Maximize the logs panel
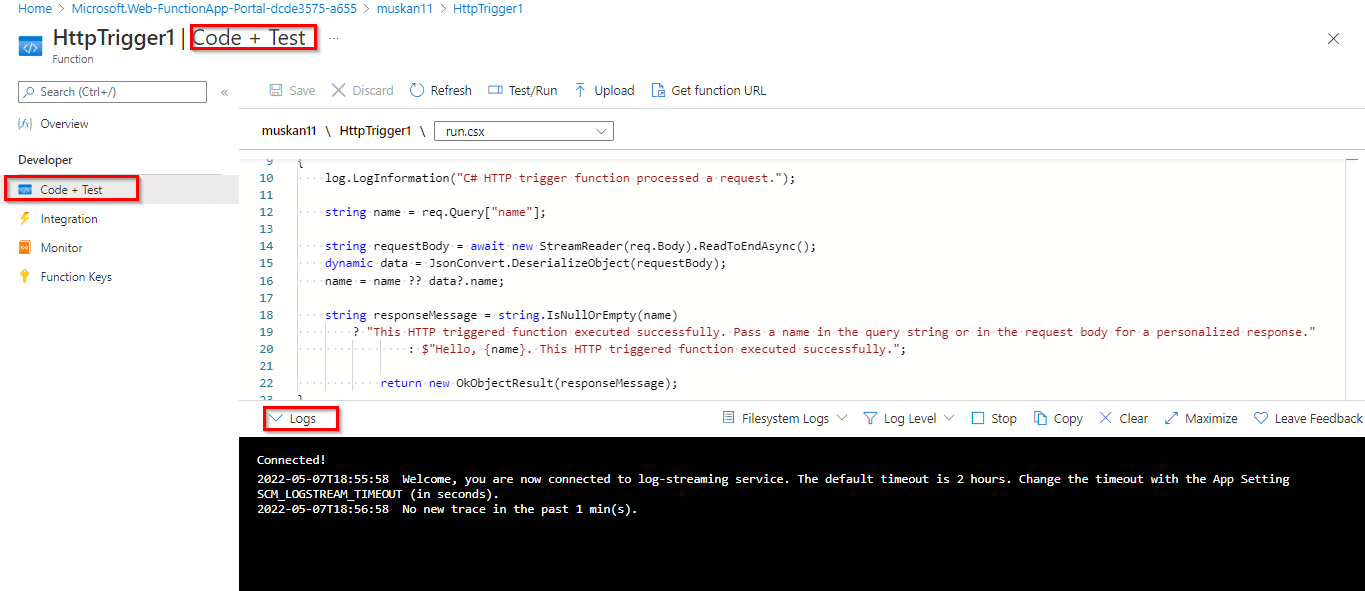The image size is (1365, 591). click(x=1201, y=419)
